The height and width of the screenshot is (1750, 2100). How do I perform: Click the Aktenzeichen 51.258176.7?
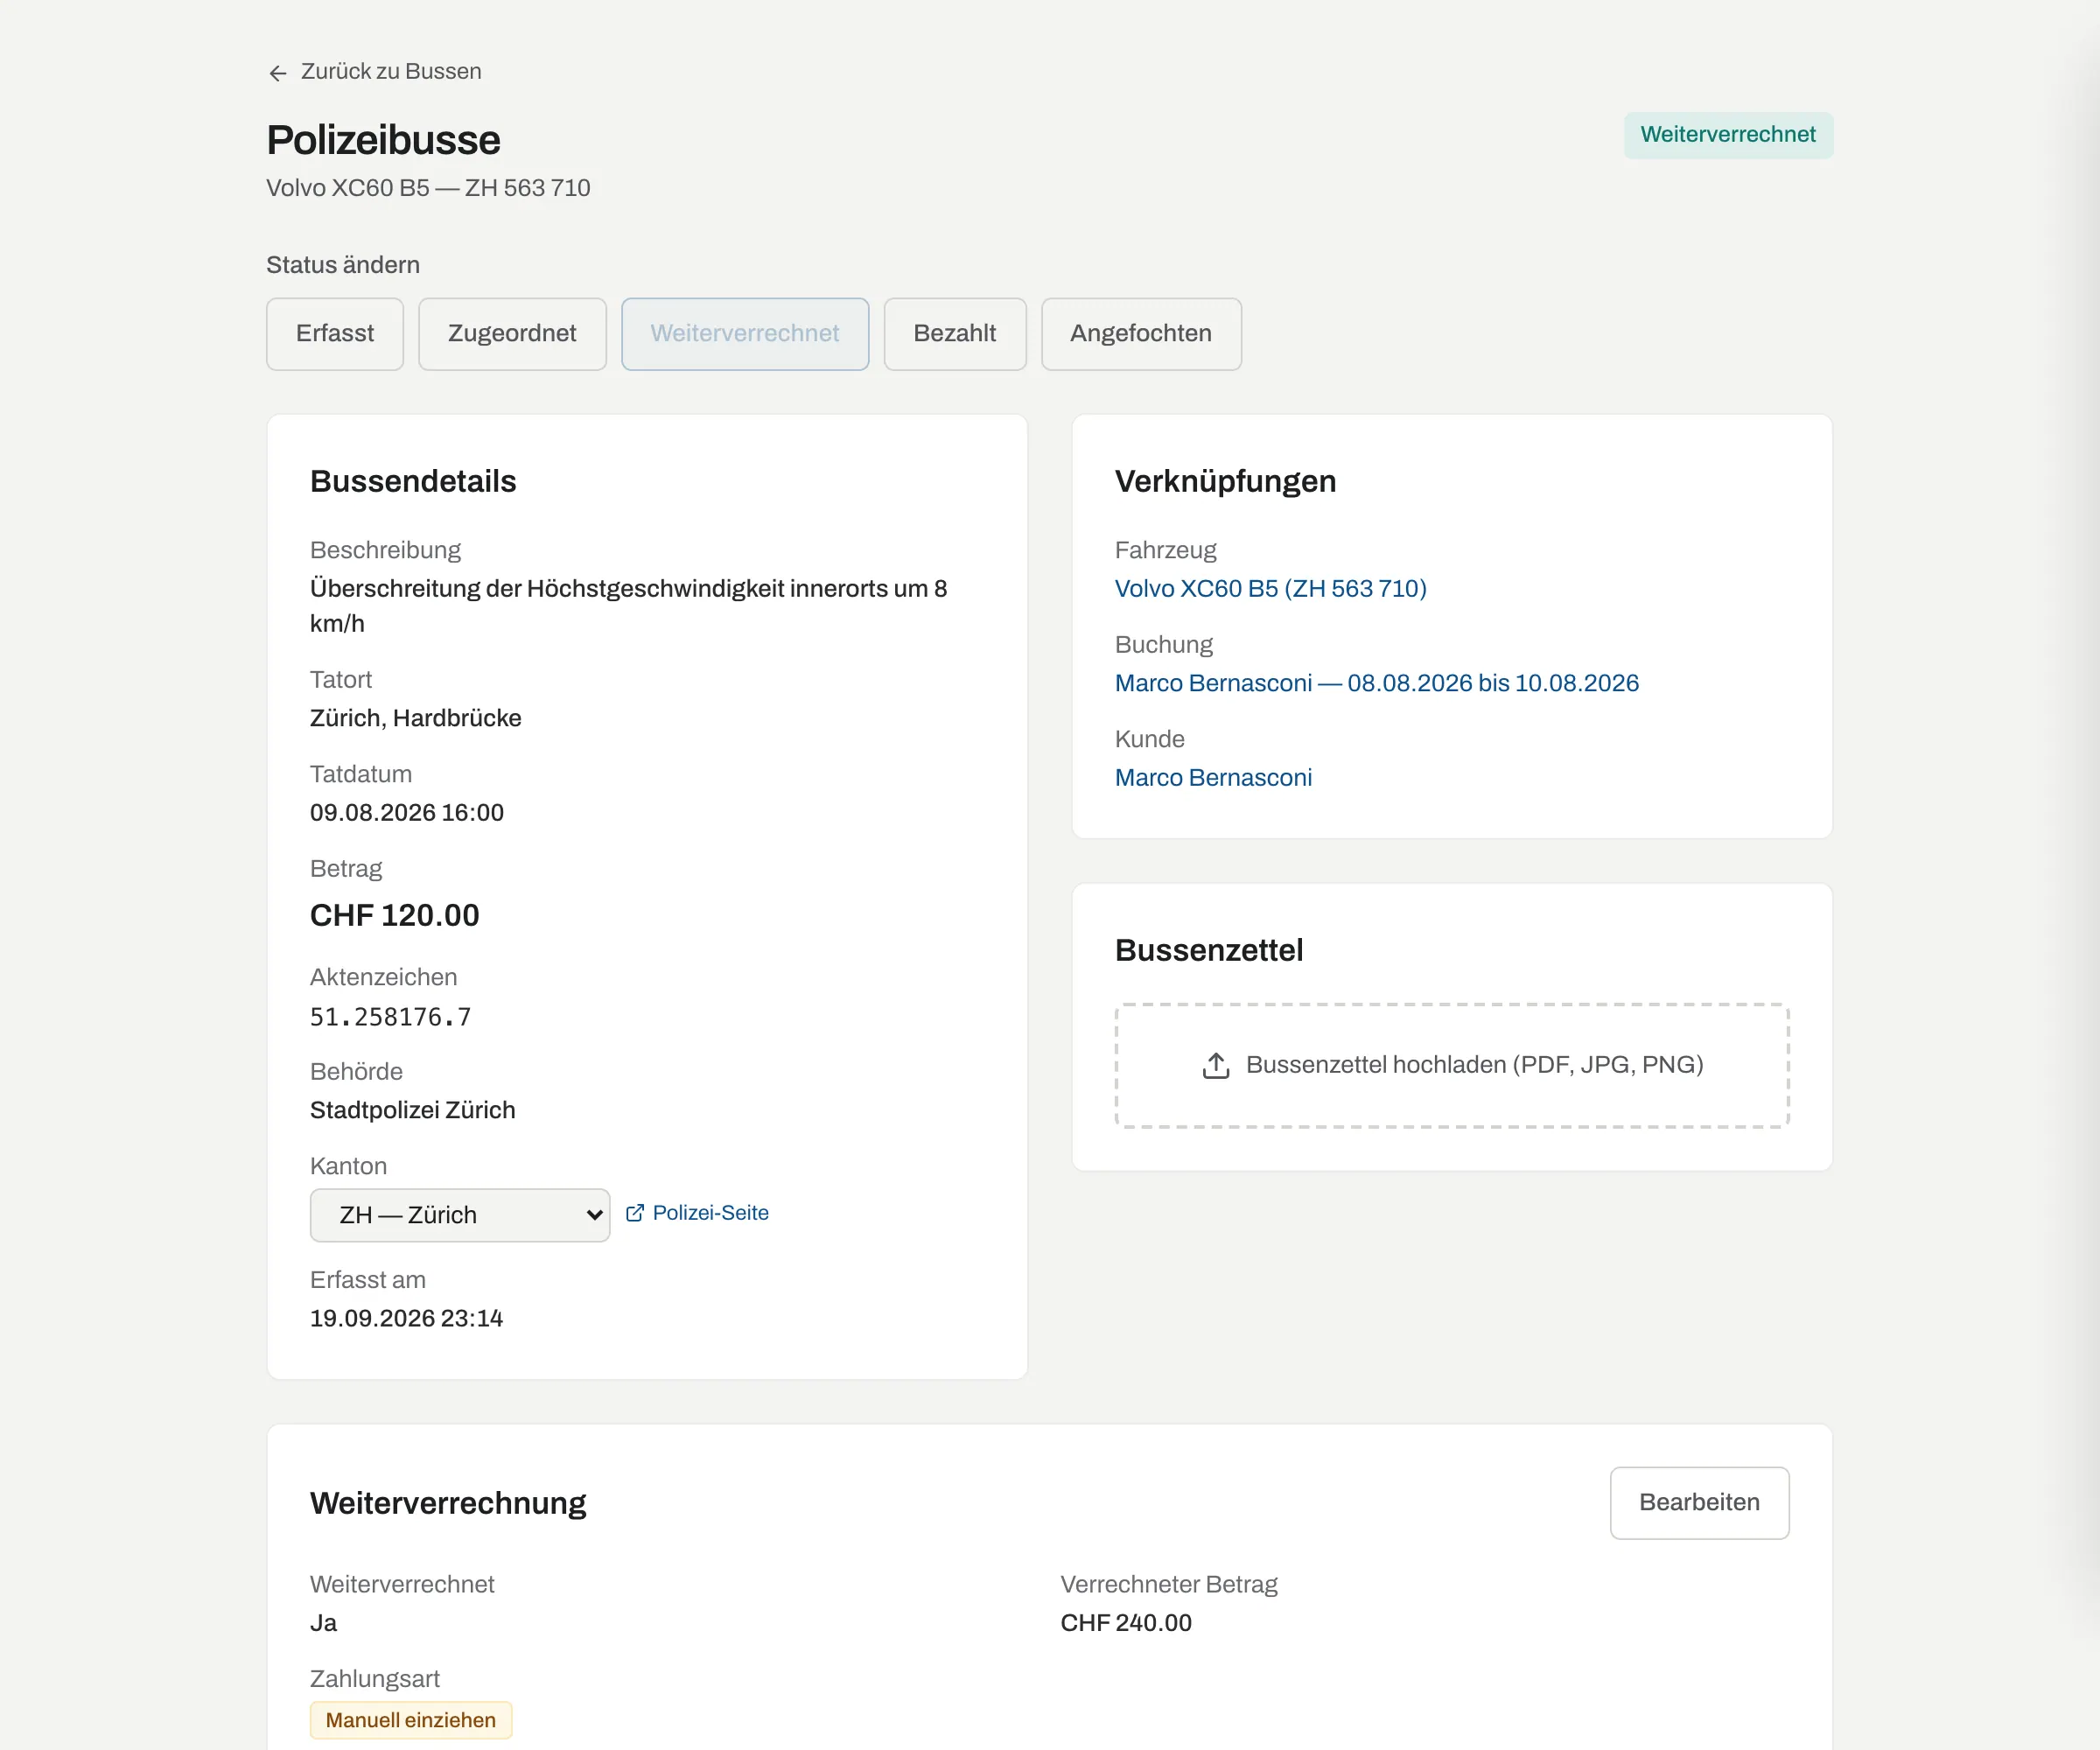pos(390,1017)
